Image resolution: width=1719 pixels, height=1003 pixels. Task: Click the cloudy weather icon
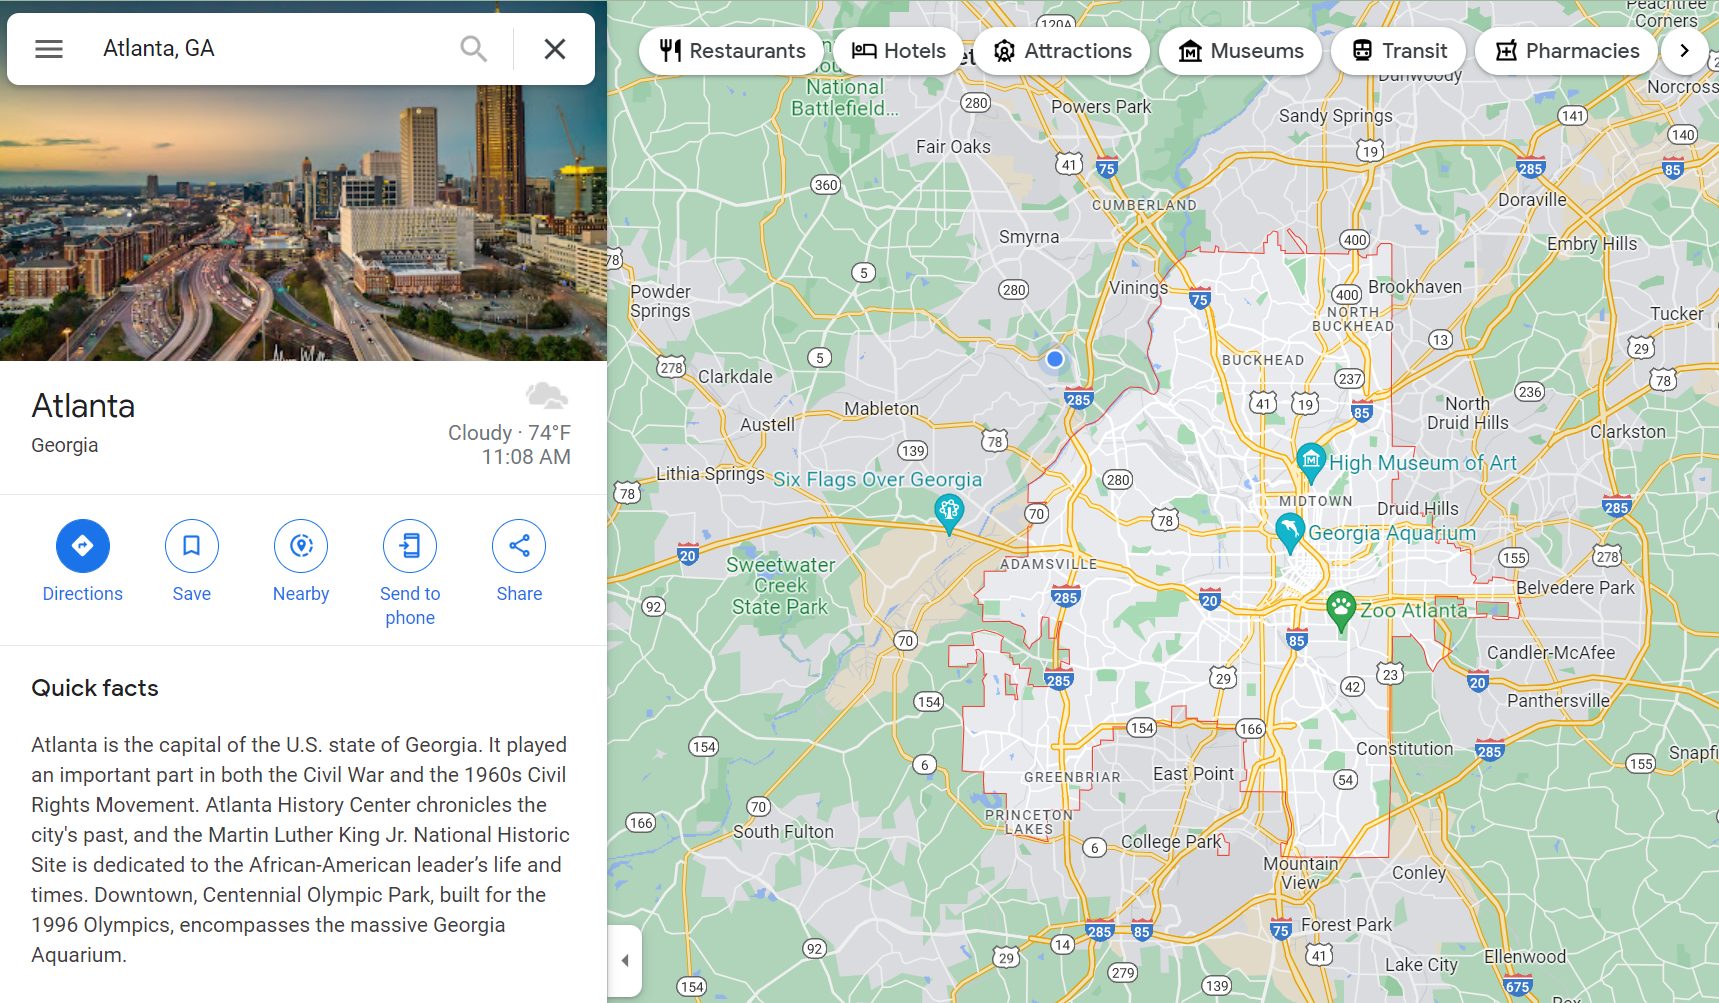tap(547, 395)
